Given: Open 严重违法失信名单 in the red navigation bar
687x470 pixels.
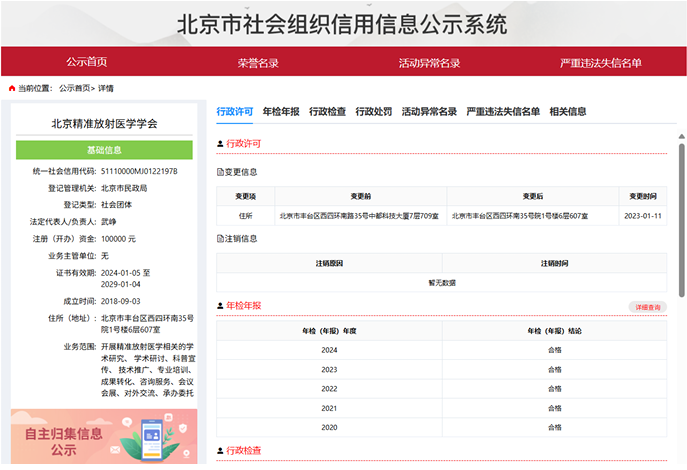Looking at the screenshot, I should pos(601,62).
